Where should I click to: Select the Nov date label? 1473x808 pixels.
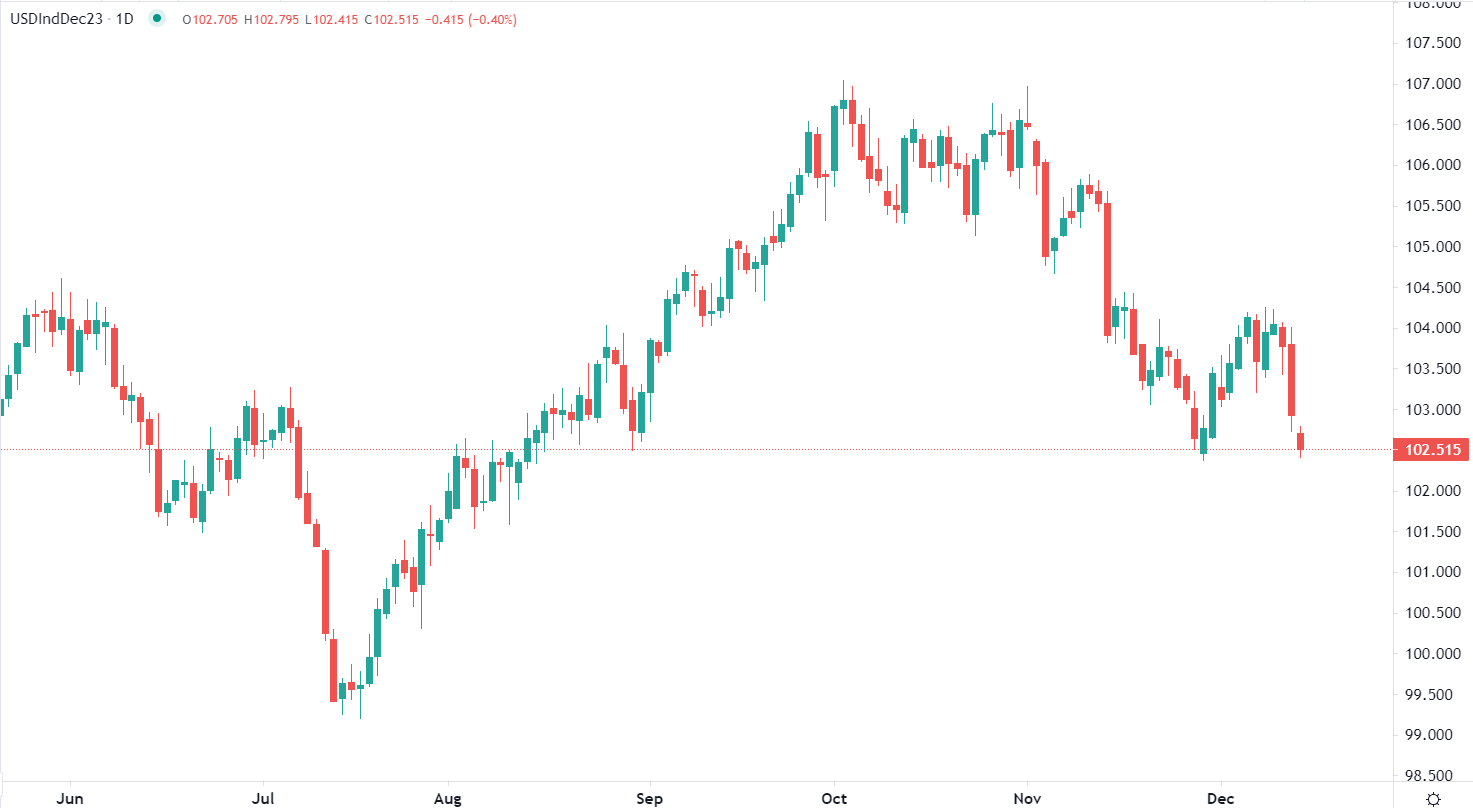click(x=1027, y=797)
